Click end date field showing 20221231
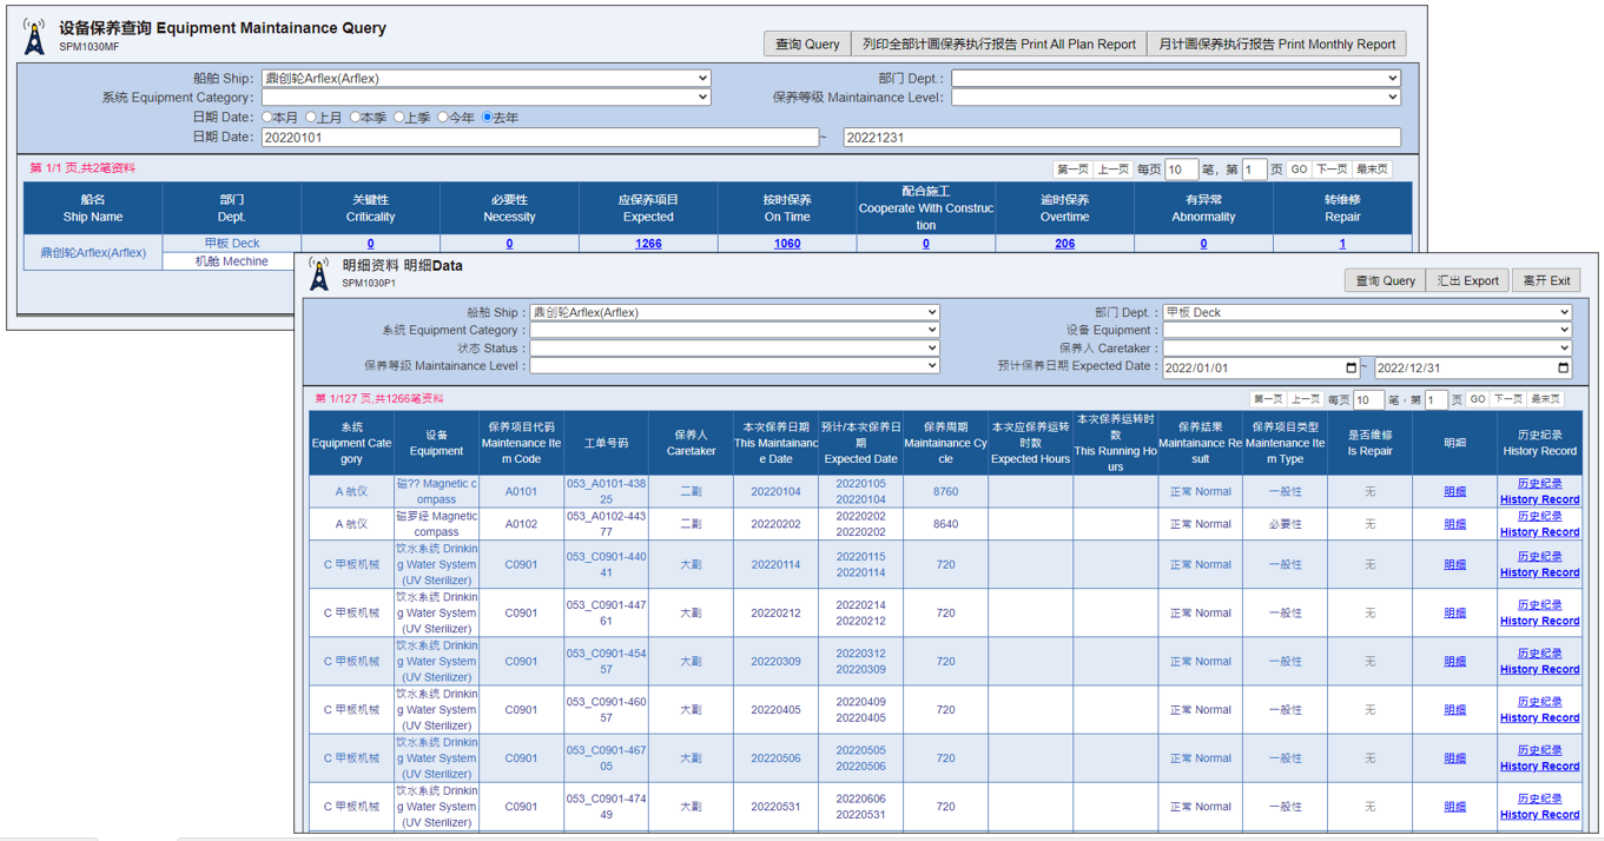This screenshot has height=841, width=1604. pos(1122,137)
